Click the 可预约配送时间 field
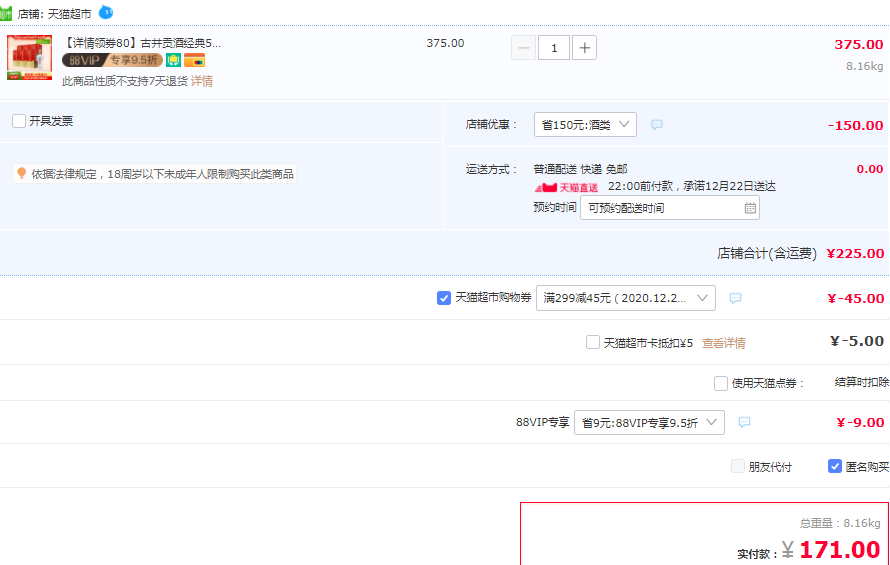The height and width of the screenshot is (565, 890). [x=670, y=208]
